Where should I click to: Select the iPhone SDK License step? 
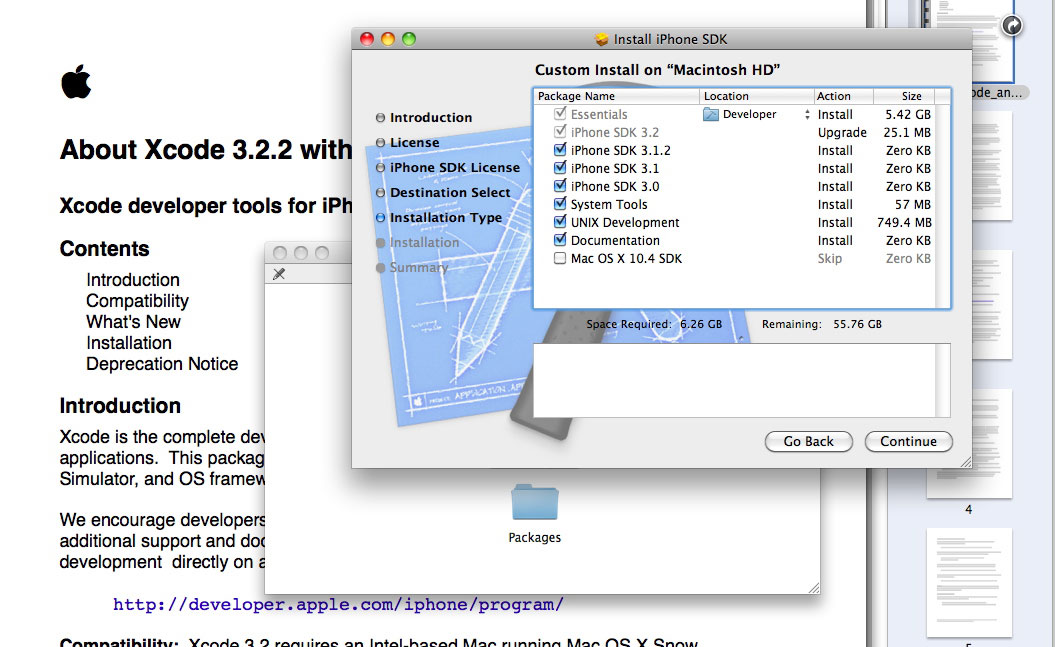455,167
